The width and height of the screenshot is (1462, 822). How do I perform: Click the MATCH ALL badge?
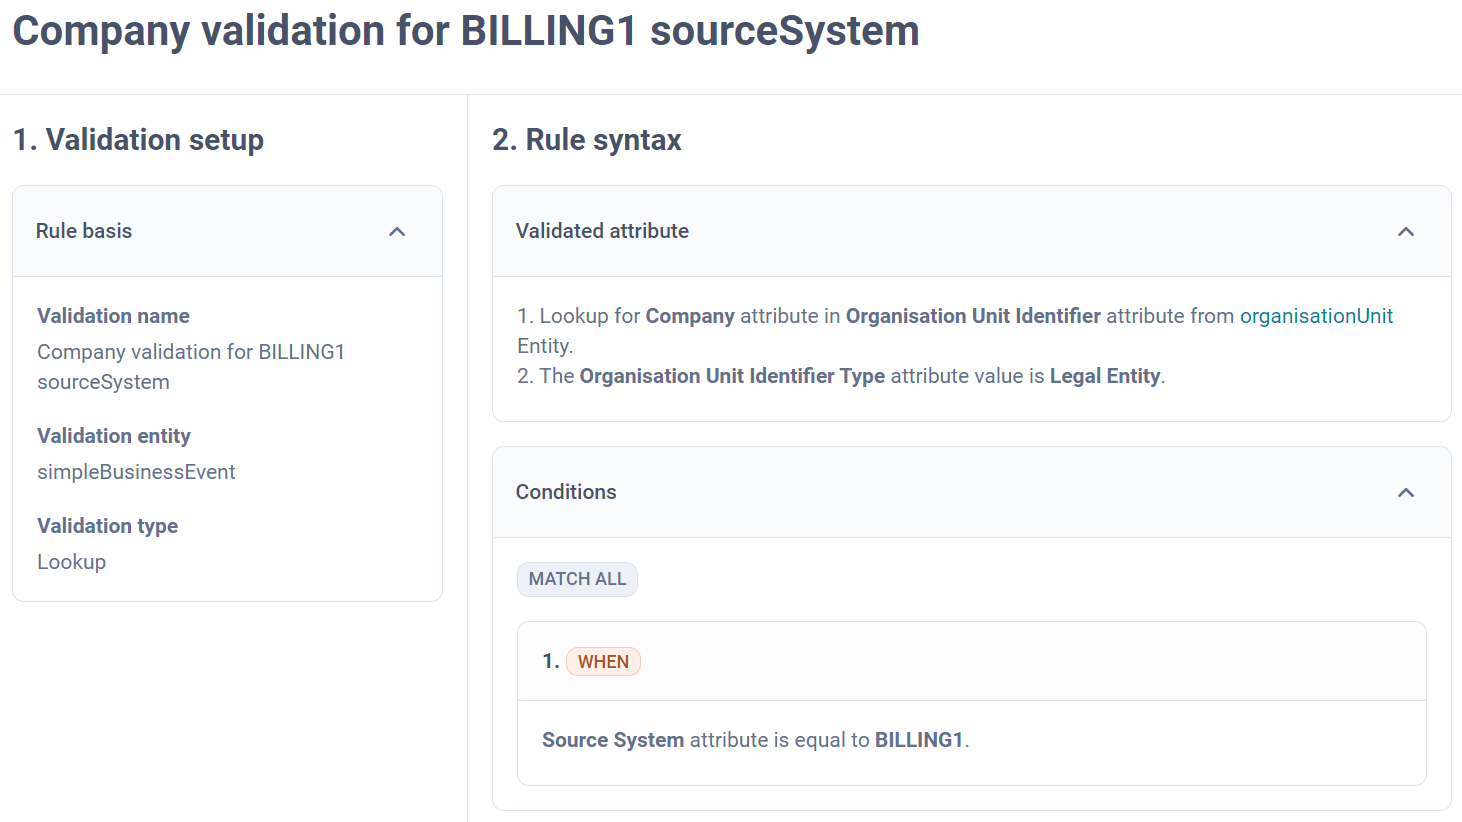pos(577,579)
